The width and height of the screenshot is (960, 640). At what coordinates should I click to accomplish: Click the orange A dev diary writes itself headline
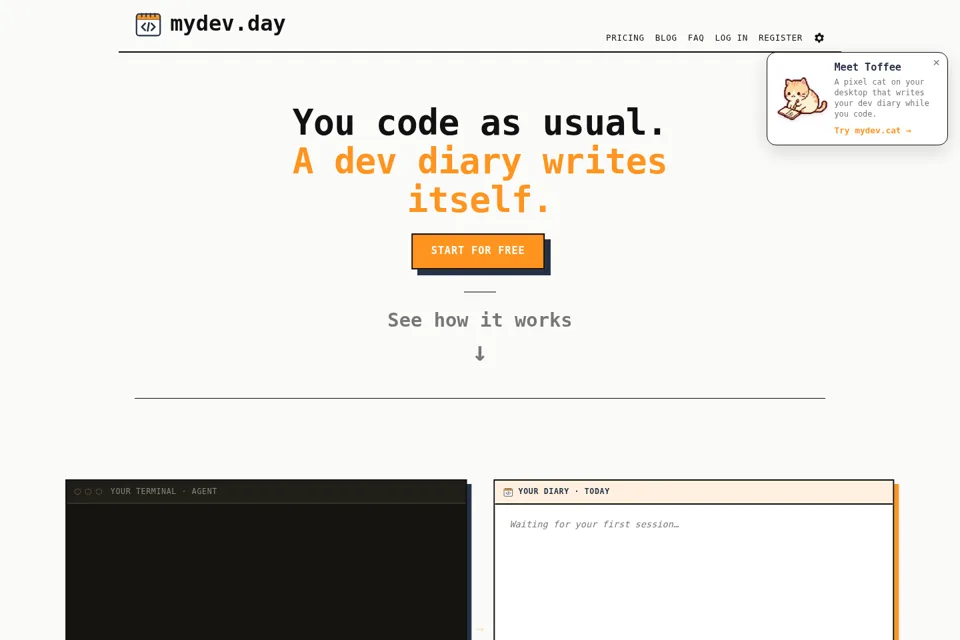(479, 180)
